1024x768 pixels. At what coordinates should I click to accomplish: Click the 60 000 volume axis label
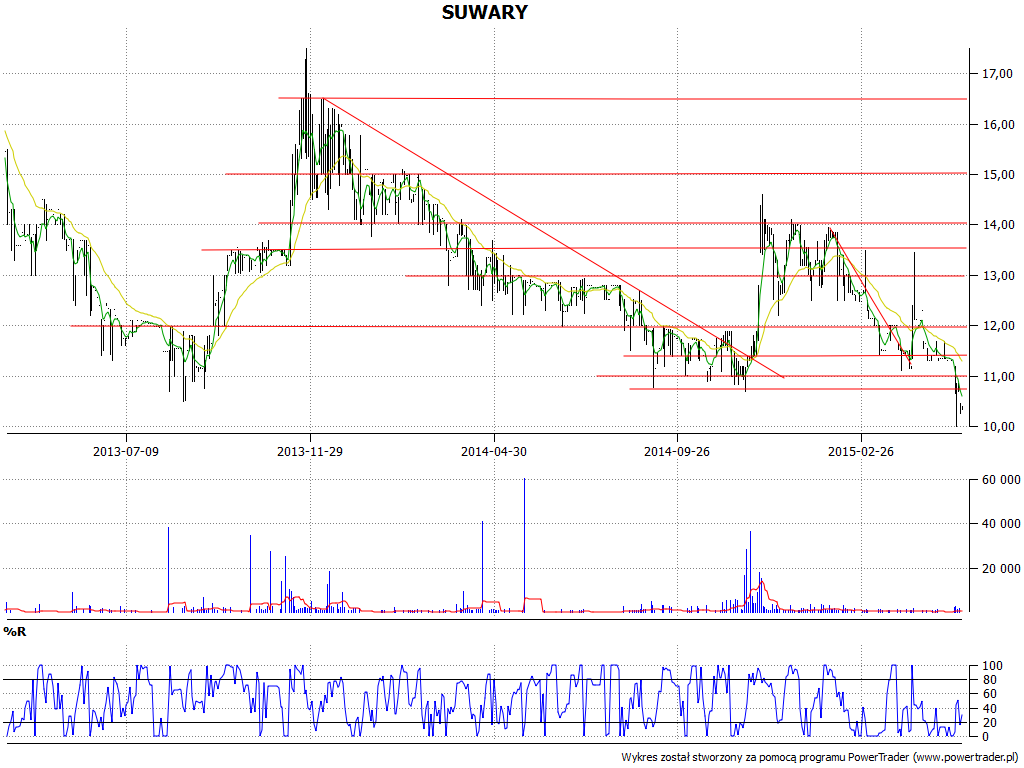click(x=1001, y=480)
